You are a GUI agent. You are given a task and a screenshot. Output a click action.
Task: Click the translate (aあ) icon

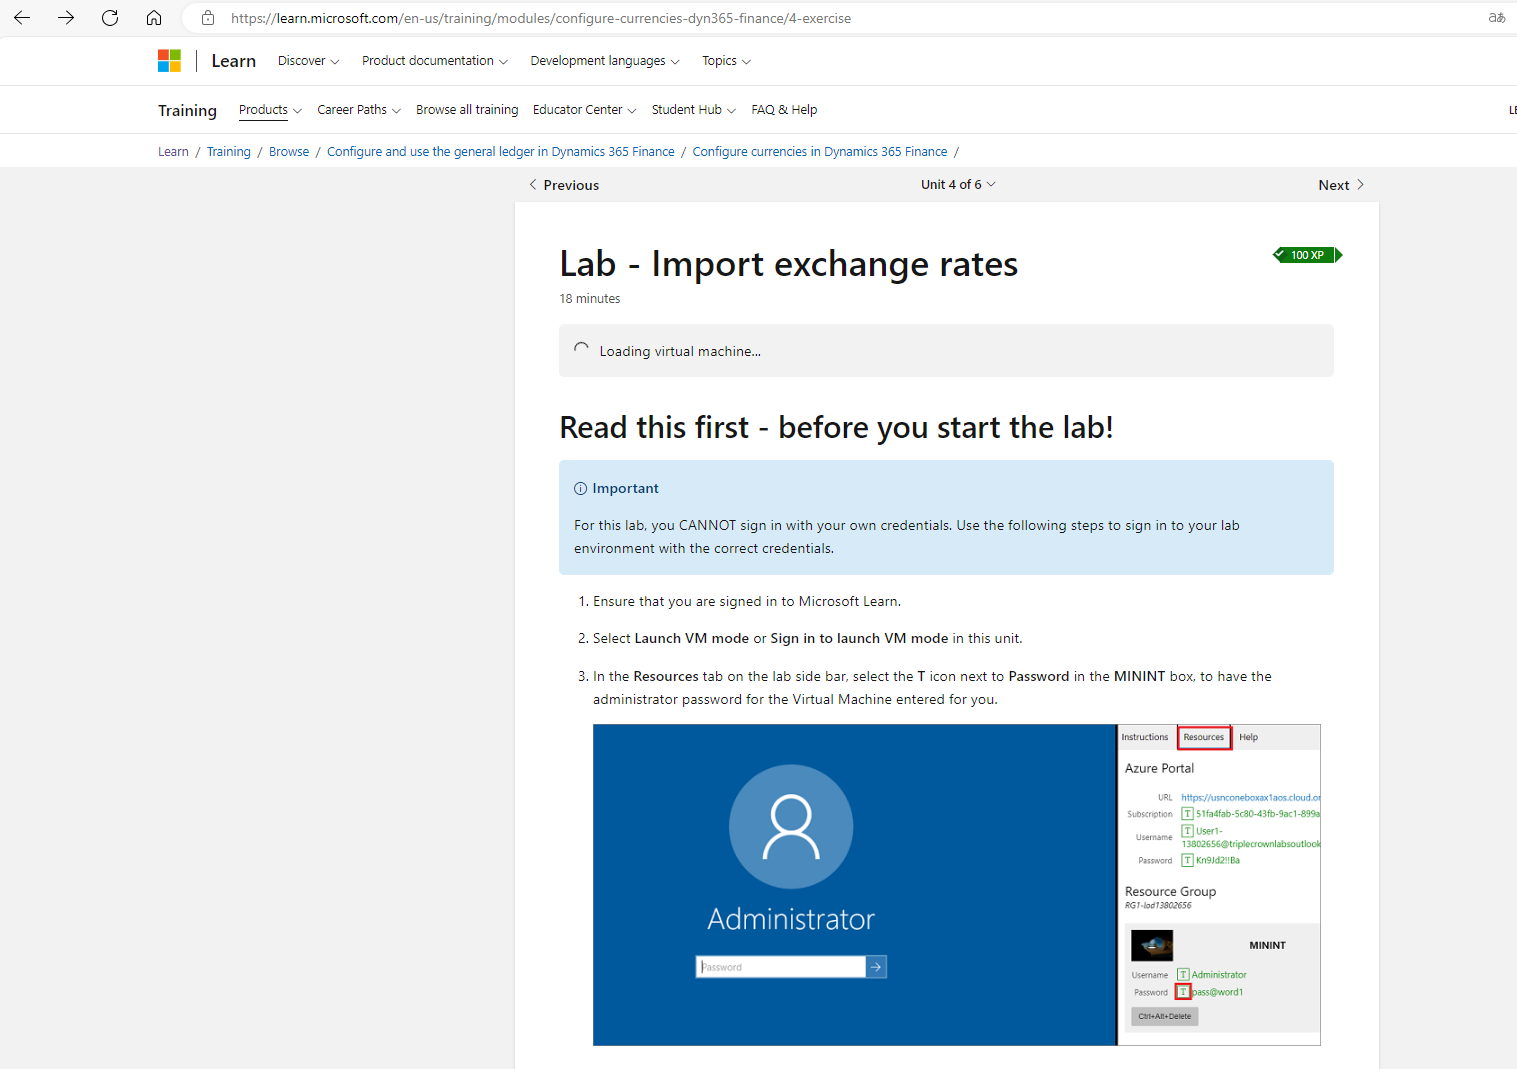[1497, 17]
